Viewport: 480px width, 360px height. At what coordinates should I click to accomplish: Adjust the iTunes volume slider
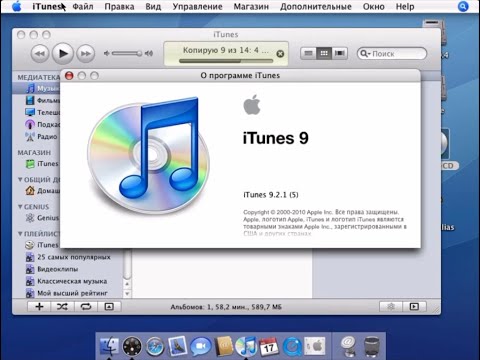coord(127,53)
